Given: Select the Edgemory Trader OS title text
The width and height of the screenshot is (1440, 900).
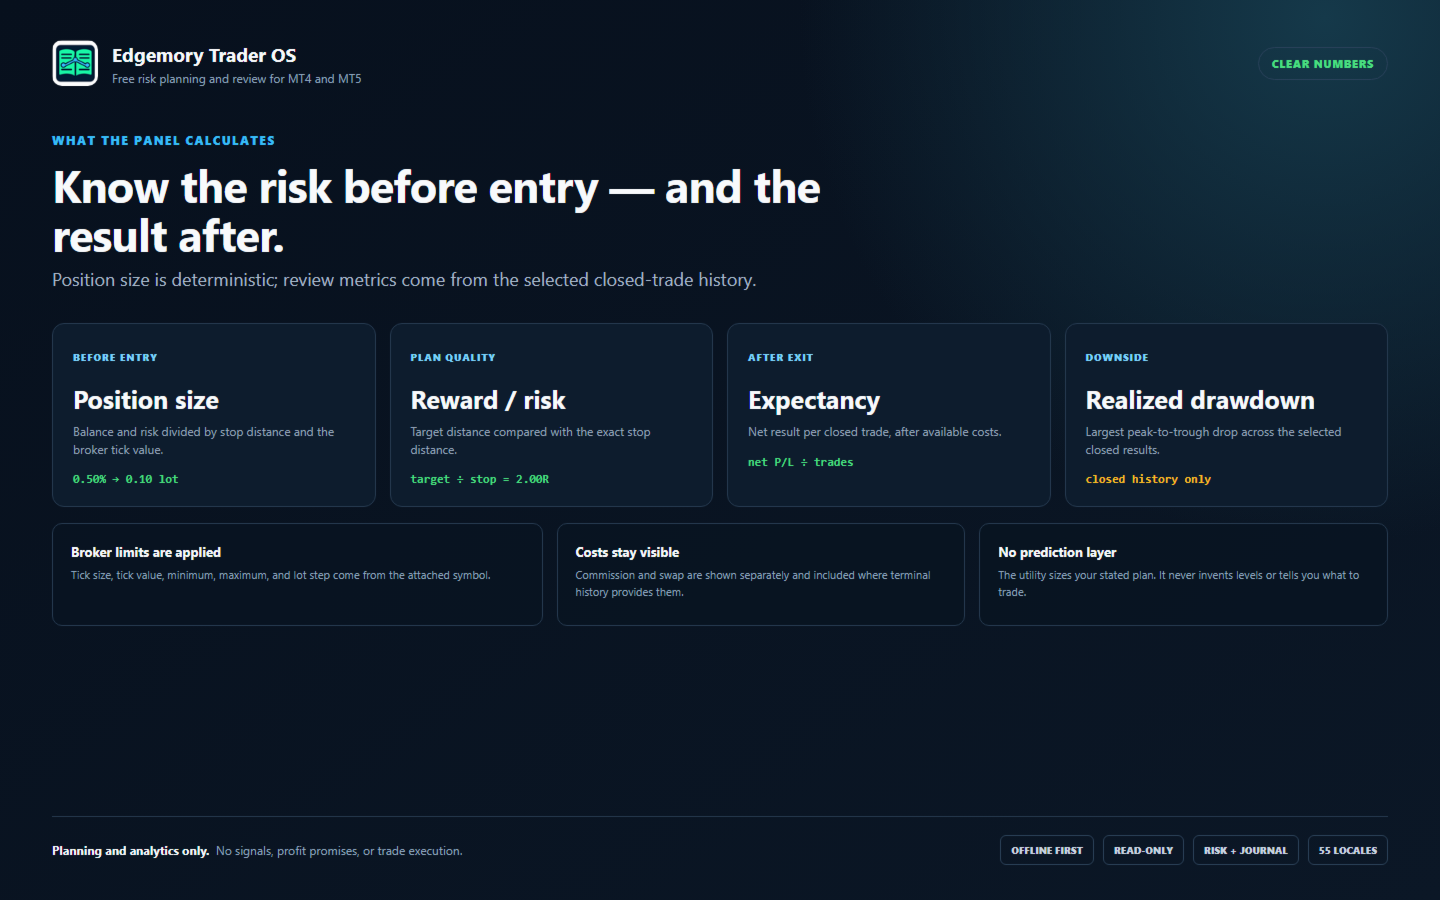Looking at the screenshot, I should [204, 56].
